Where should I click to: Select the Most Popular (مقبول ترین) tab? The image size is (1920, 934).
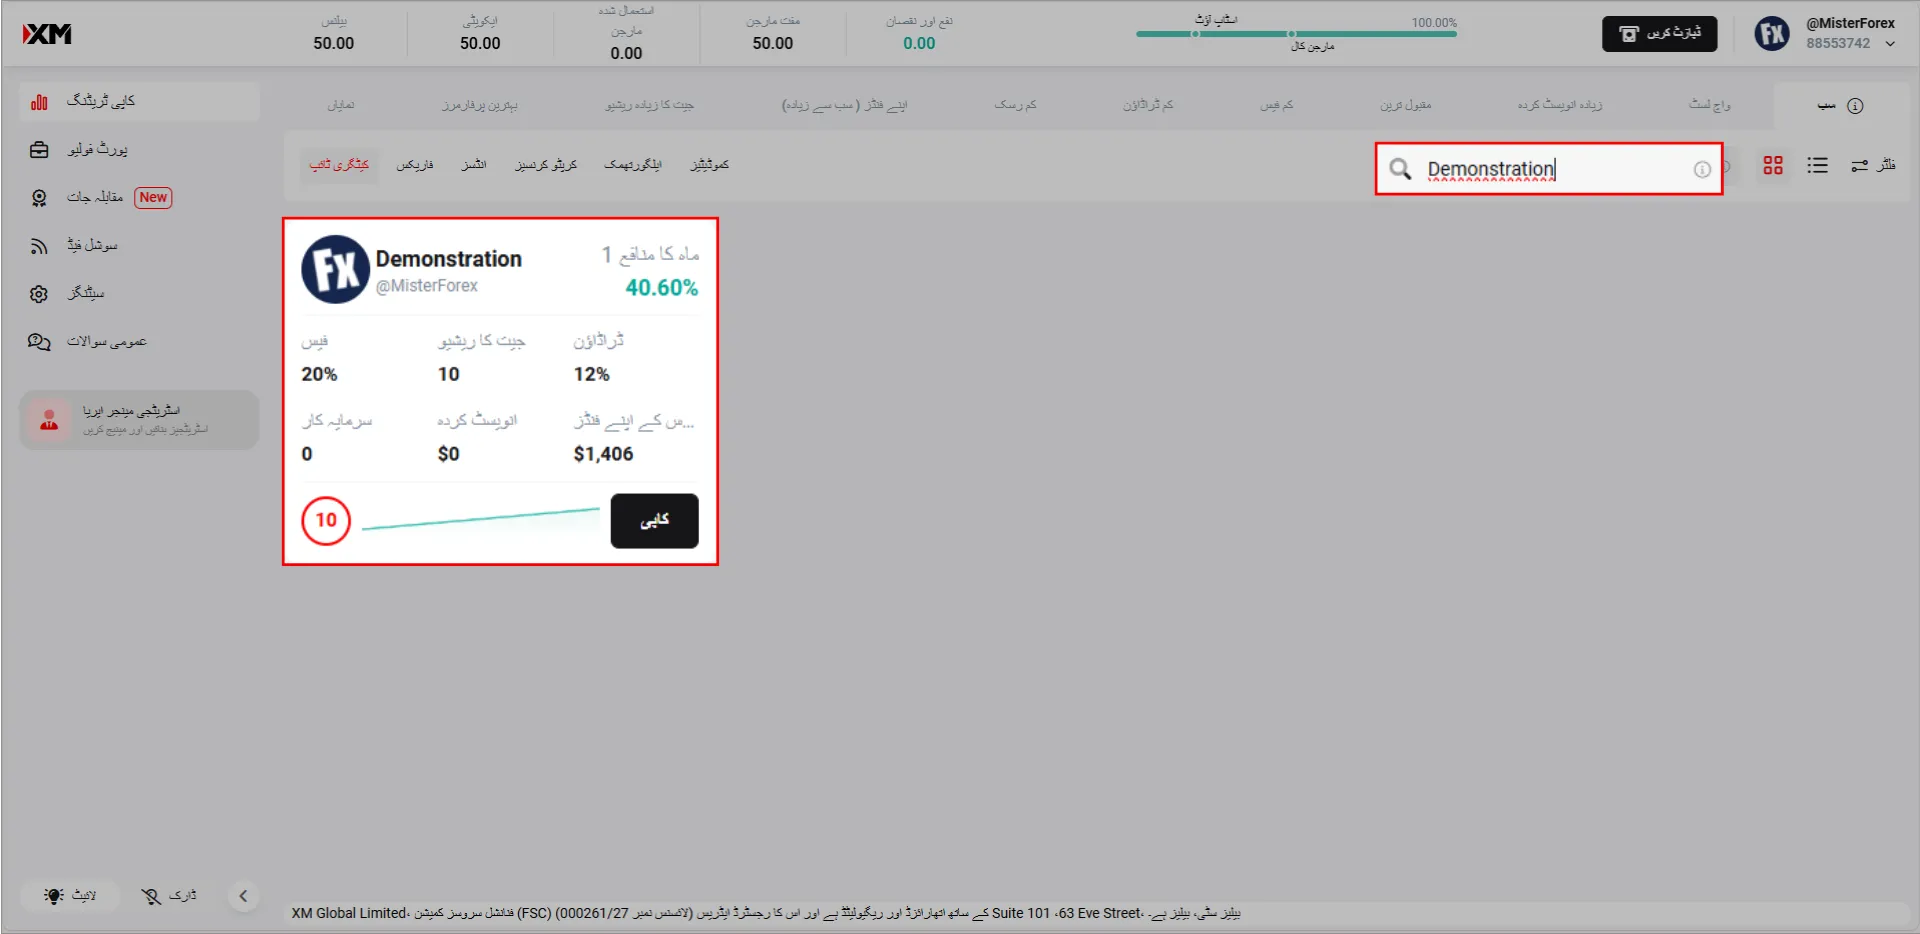click(x=1405, y=105)
